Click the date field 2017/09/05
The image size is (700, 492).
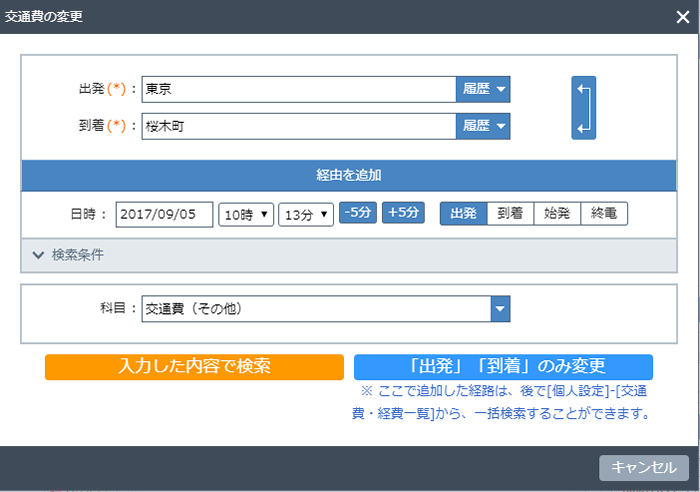point(164,215)
